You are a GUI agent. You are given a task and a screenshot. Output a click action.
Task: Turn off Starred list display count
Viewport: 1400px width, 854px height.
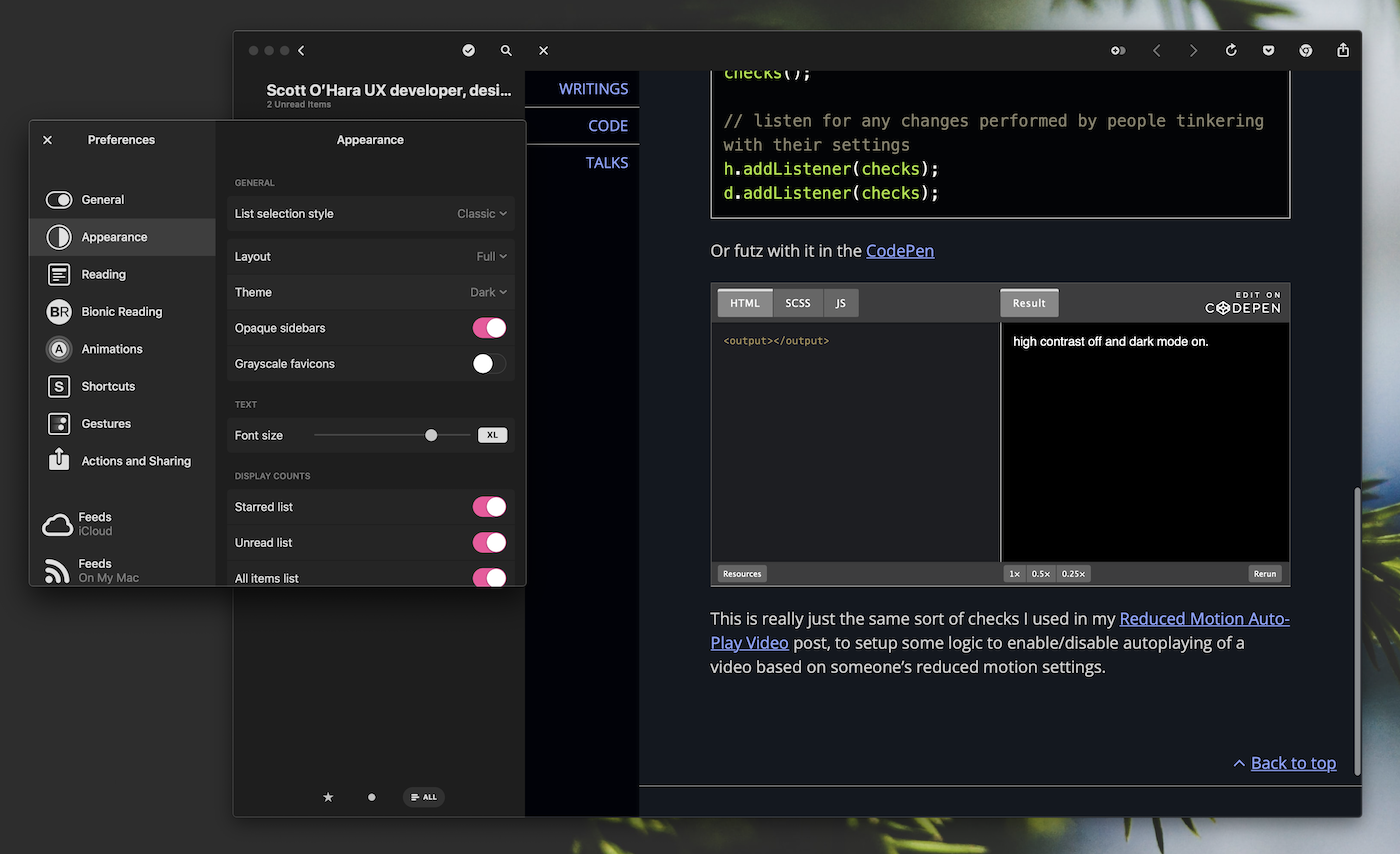tap(489, 507)
